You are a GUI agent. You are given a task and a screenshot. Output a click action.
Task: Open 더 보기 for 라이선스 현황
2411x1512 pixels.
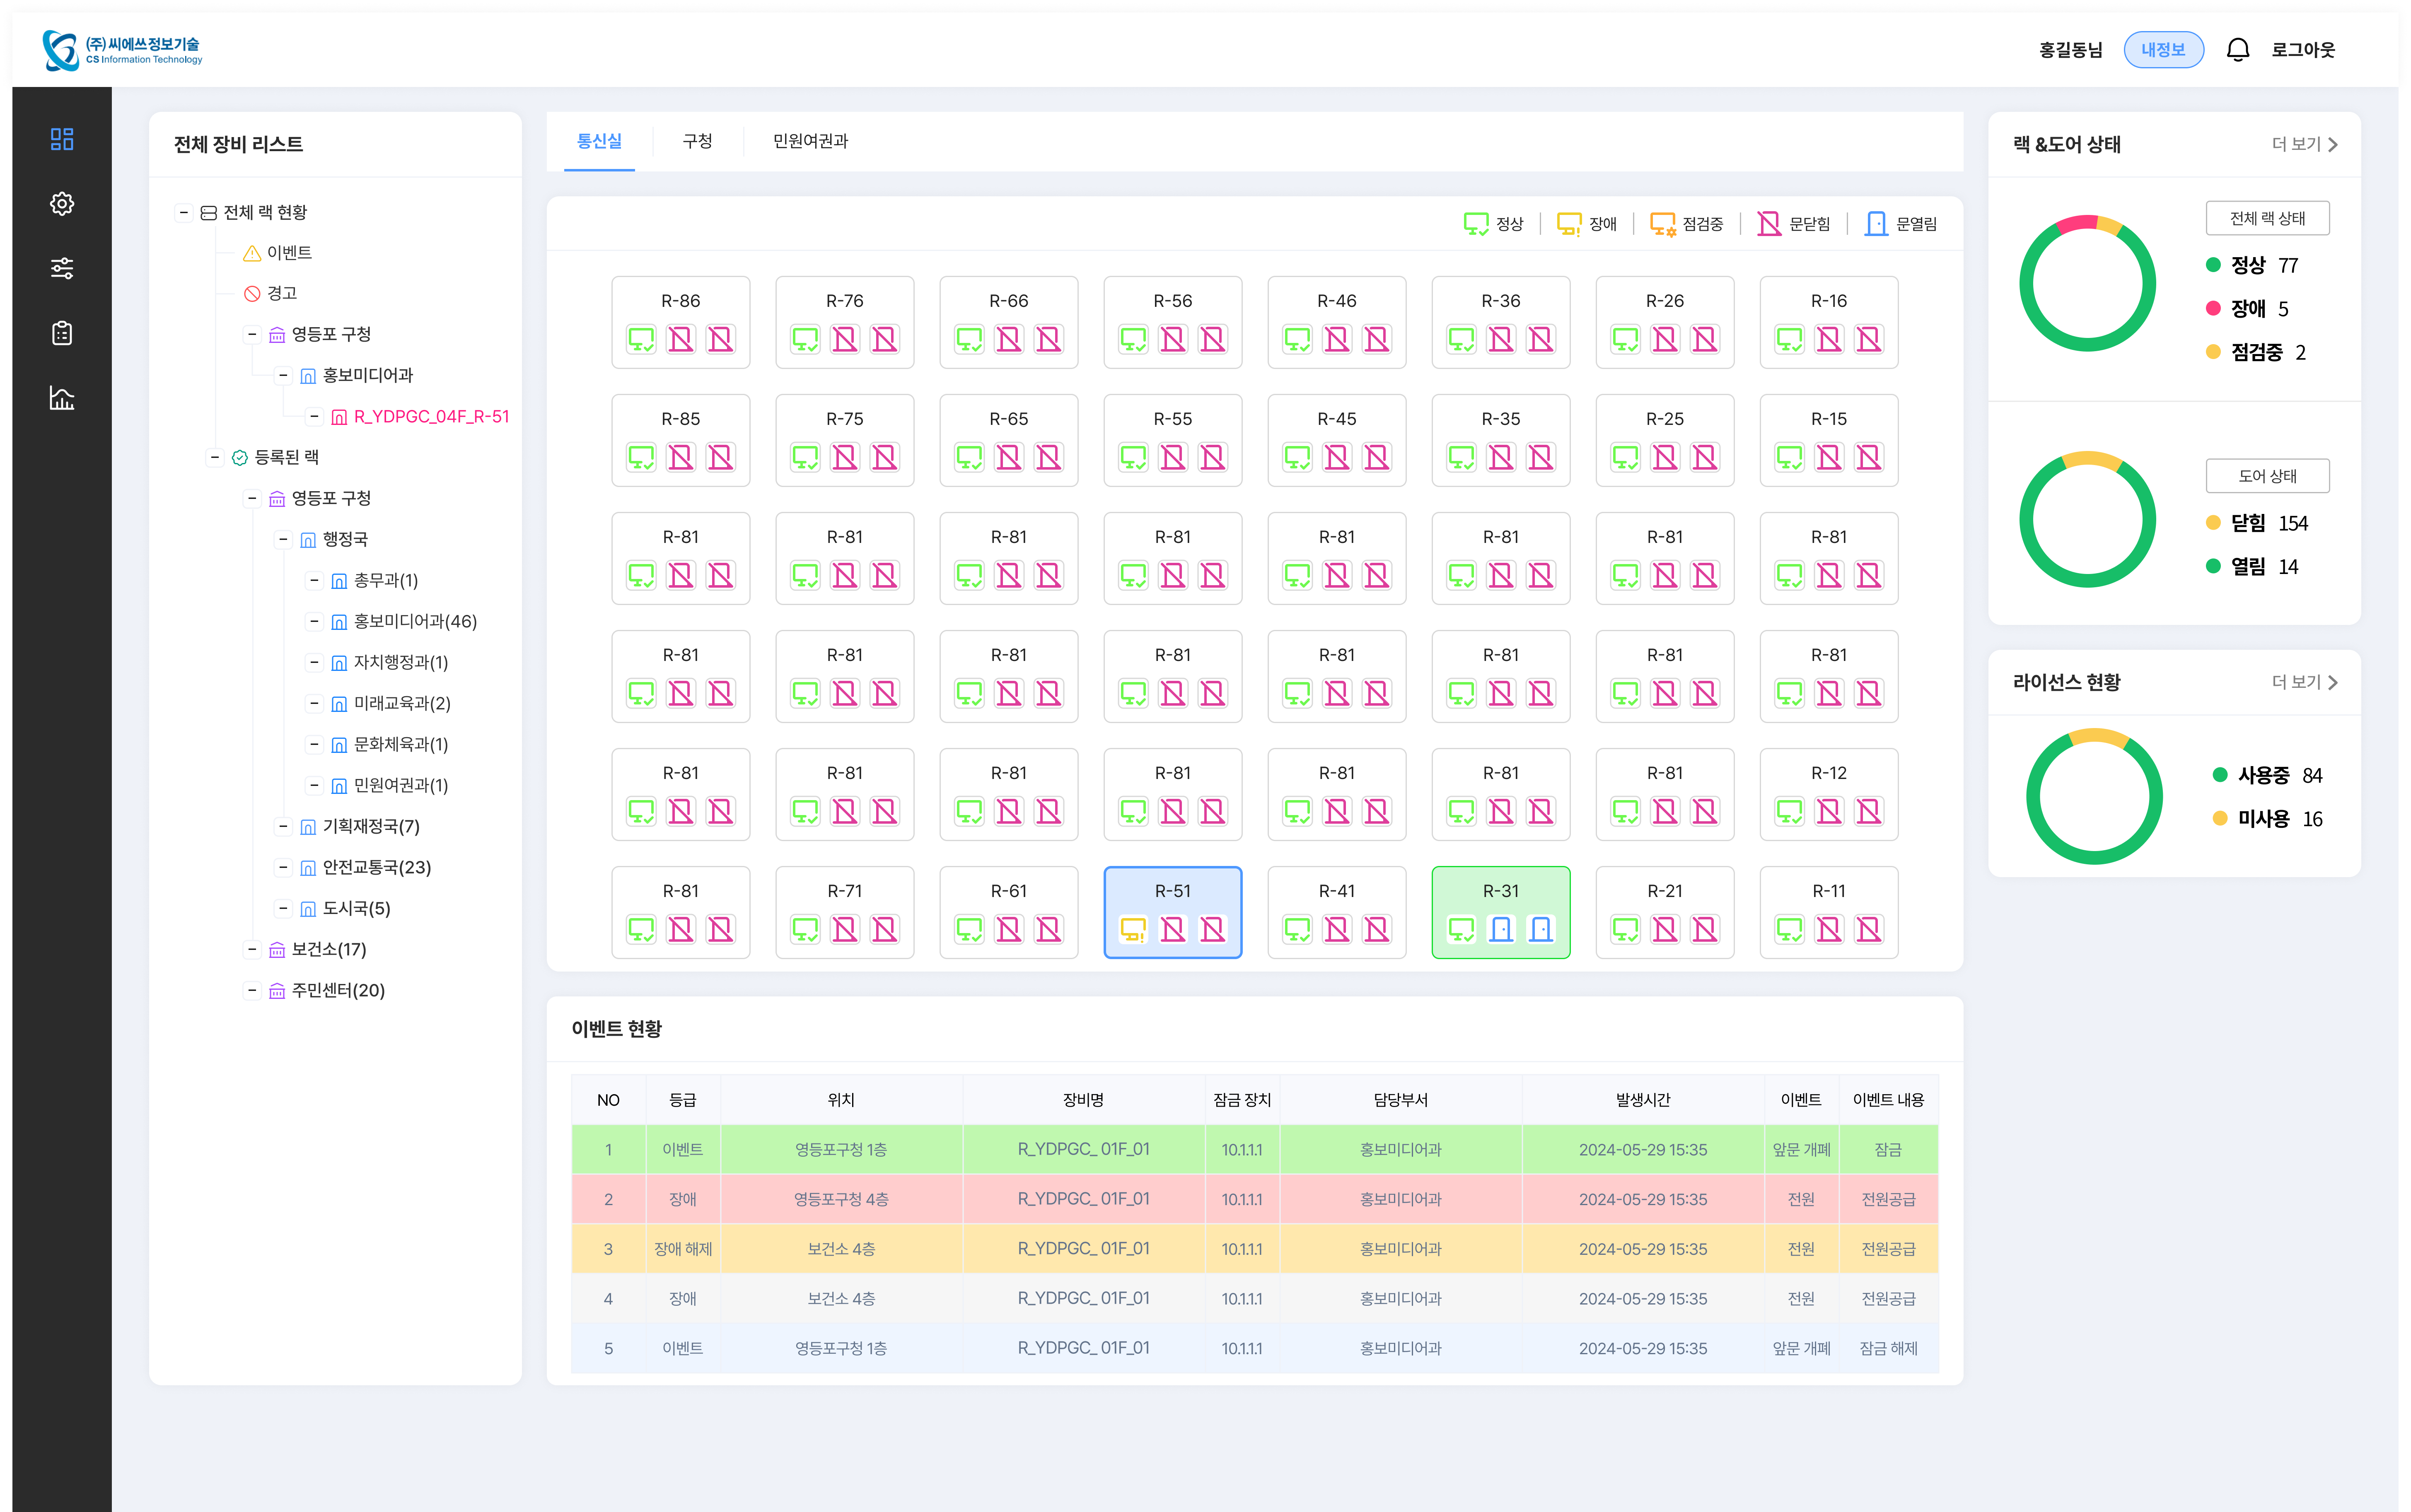coord(2304,682)
